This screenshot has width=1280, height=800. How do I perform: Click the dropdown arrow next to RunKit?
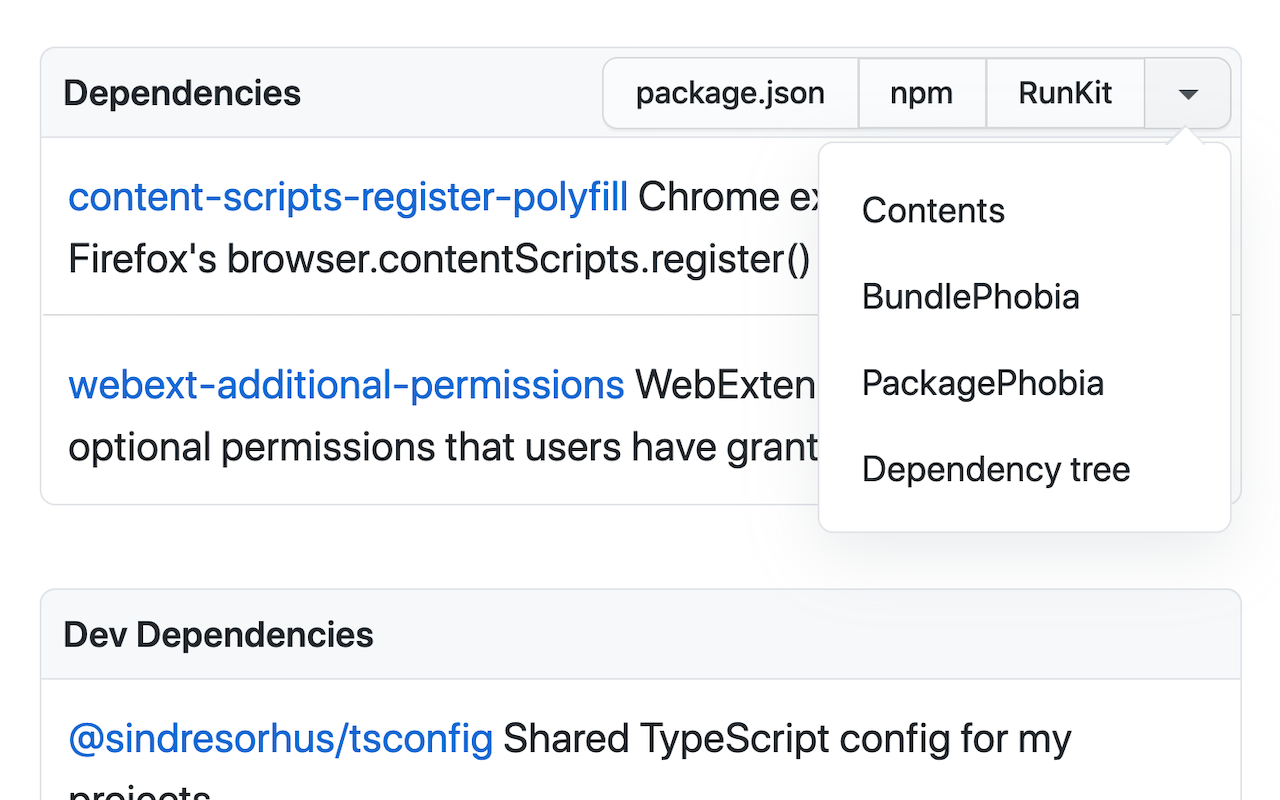click(1187, 93)
